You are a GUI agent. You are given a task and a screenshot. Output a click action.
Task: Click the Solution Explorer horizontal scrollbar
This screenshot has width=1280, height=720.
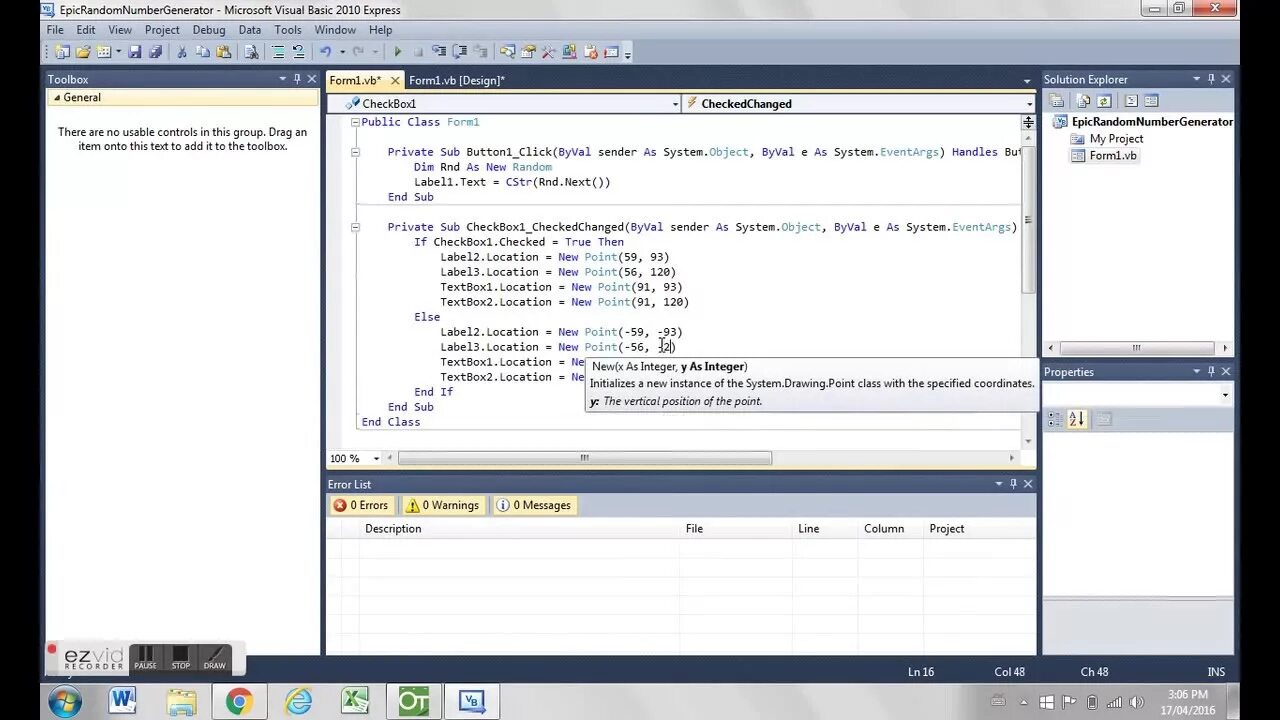point(1137,348)
